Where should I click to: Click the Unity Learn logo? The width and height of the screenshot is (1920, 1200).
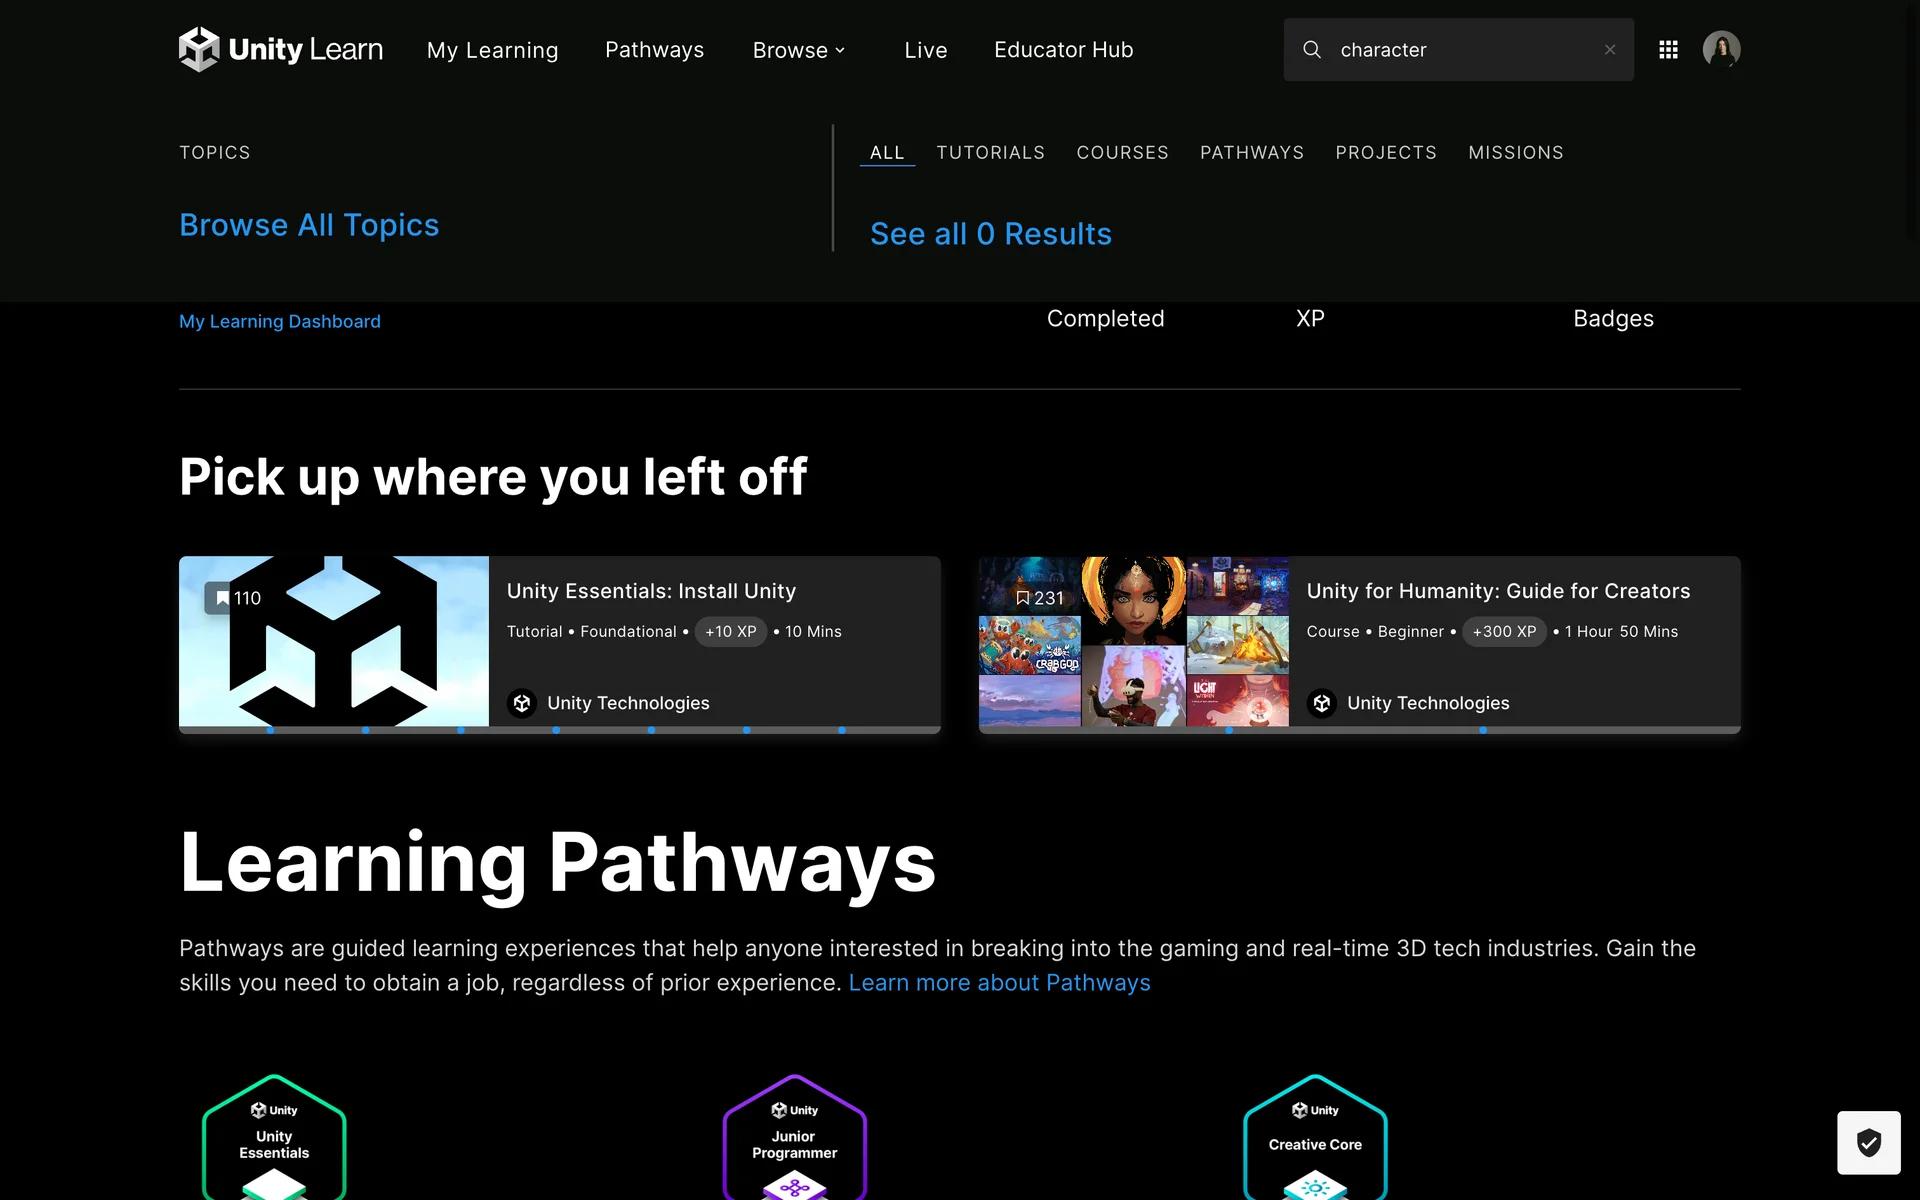click(281, 49)
